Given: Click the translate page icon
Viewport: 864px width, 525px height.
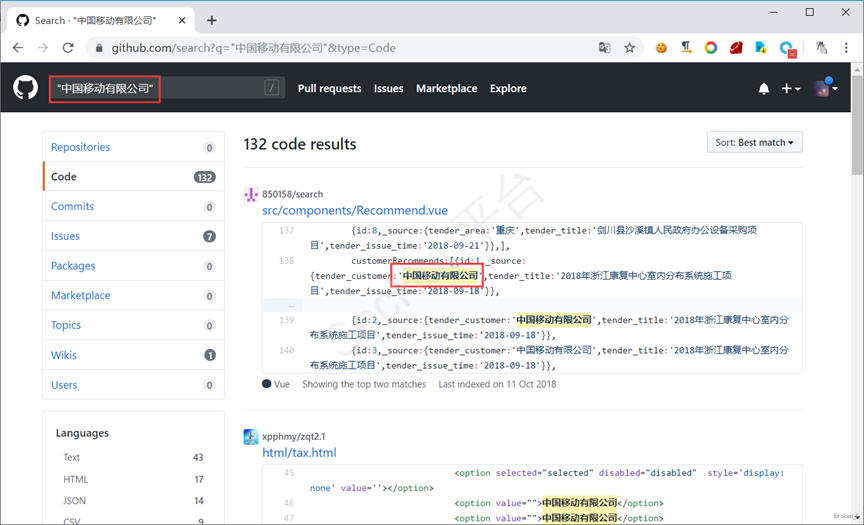Looking at the screenshot, I should (x=605, y=48).
